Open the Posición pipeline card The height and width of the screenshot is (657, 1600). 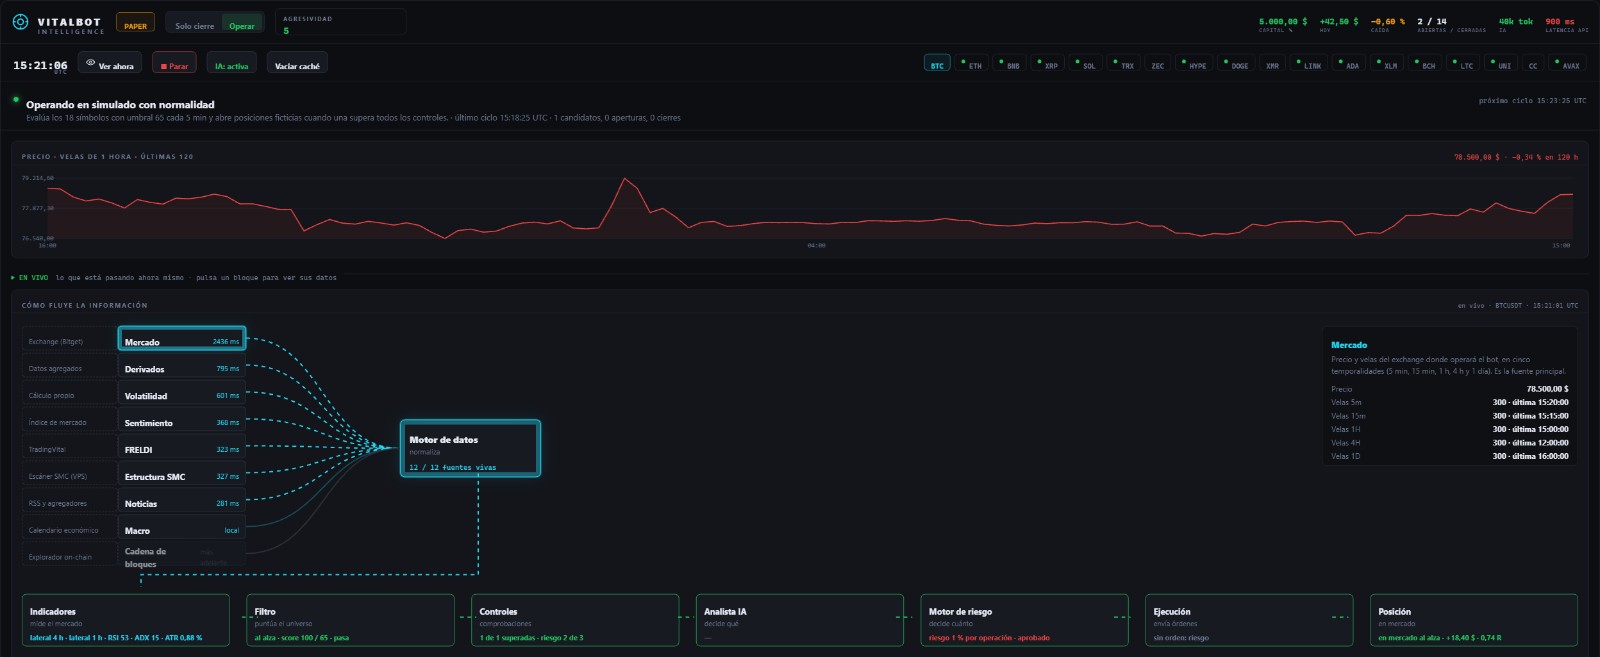click(1473, 621)
